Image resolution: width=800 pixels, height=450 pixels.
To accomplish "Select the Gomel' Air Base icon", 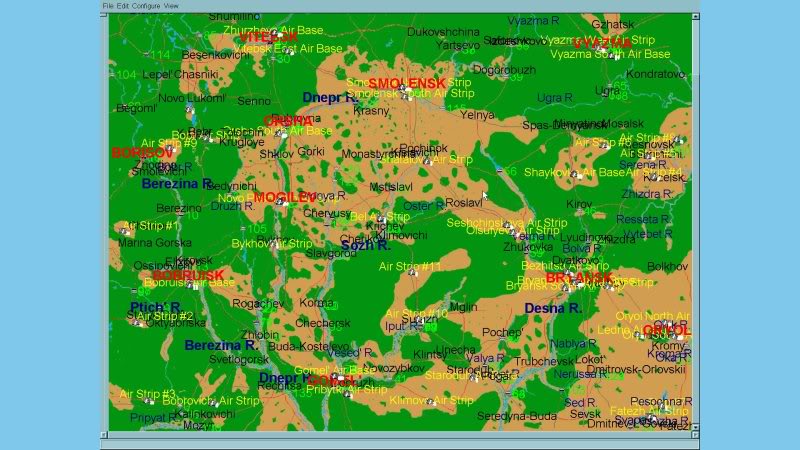I will (x=337, y=377).
